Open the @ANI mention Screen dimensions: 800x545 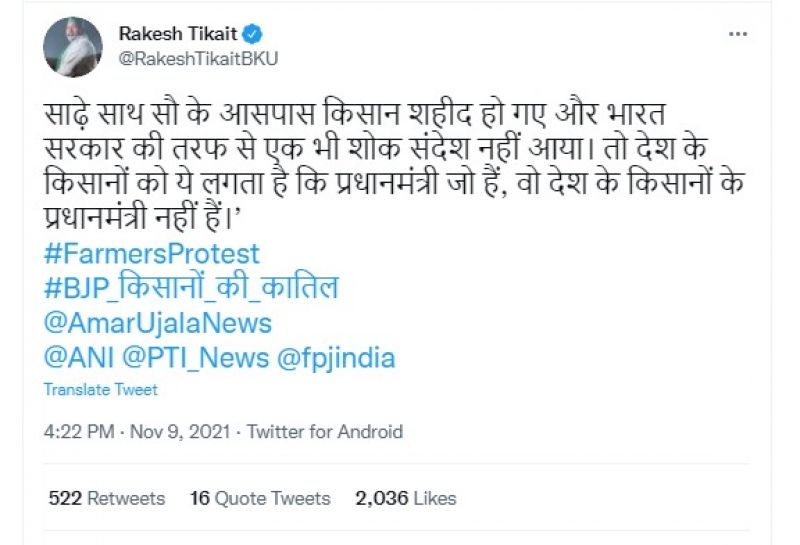click(x=77, y=357)
